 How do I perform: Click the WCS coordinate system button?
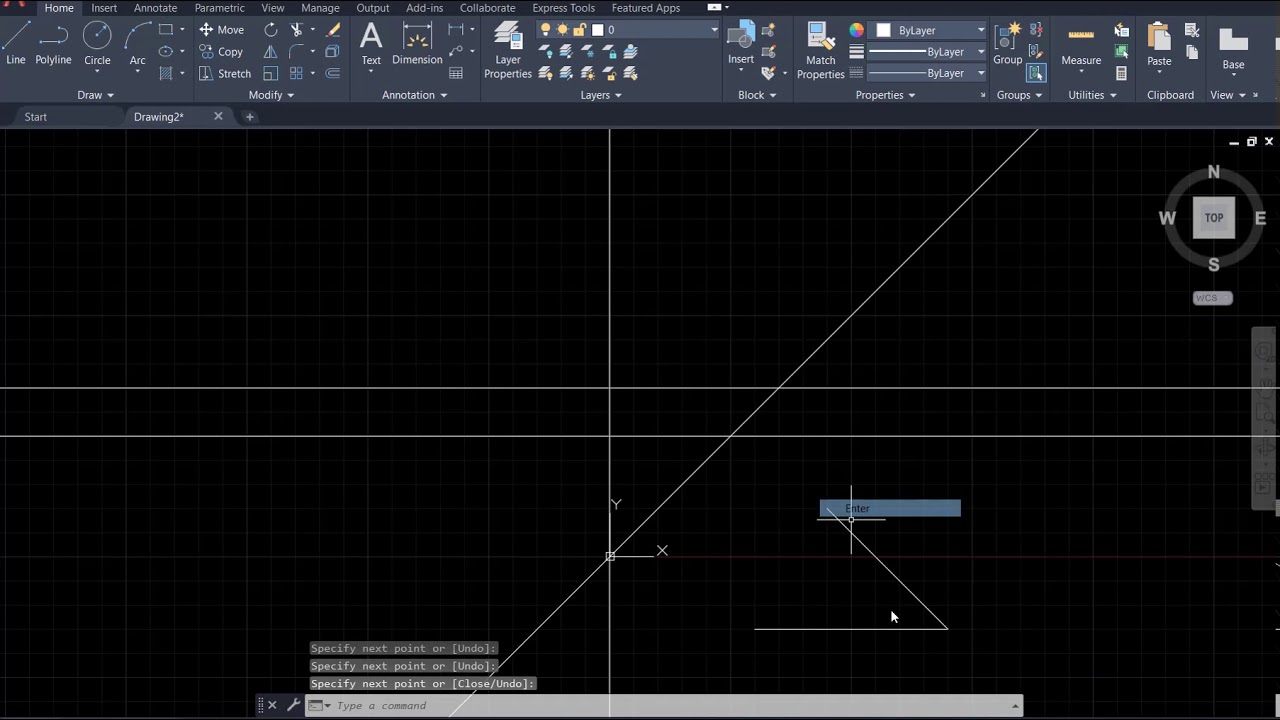(1212, 298)
